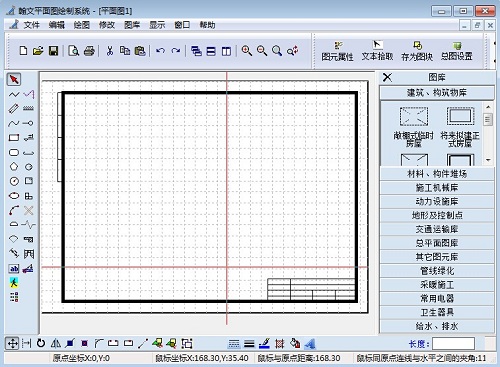Image resolution: width=500 pixels, height=367 pixels.
Task: Open print preview from toolbar
Action: [74, 51]
